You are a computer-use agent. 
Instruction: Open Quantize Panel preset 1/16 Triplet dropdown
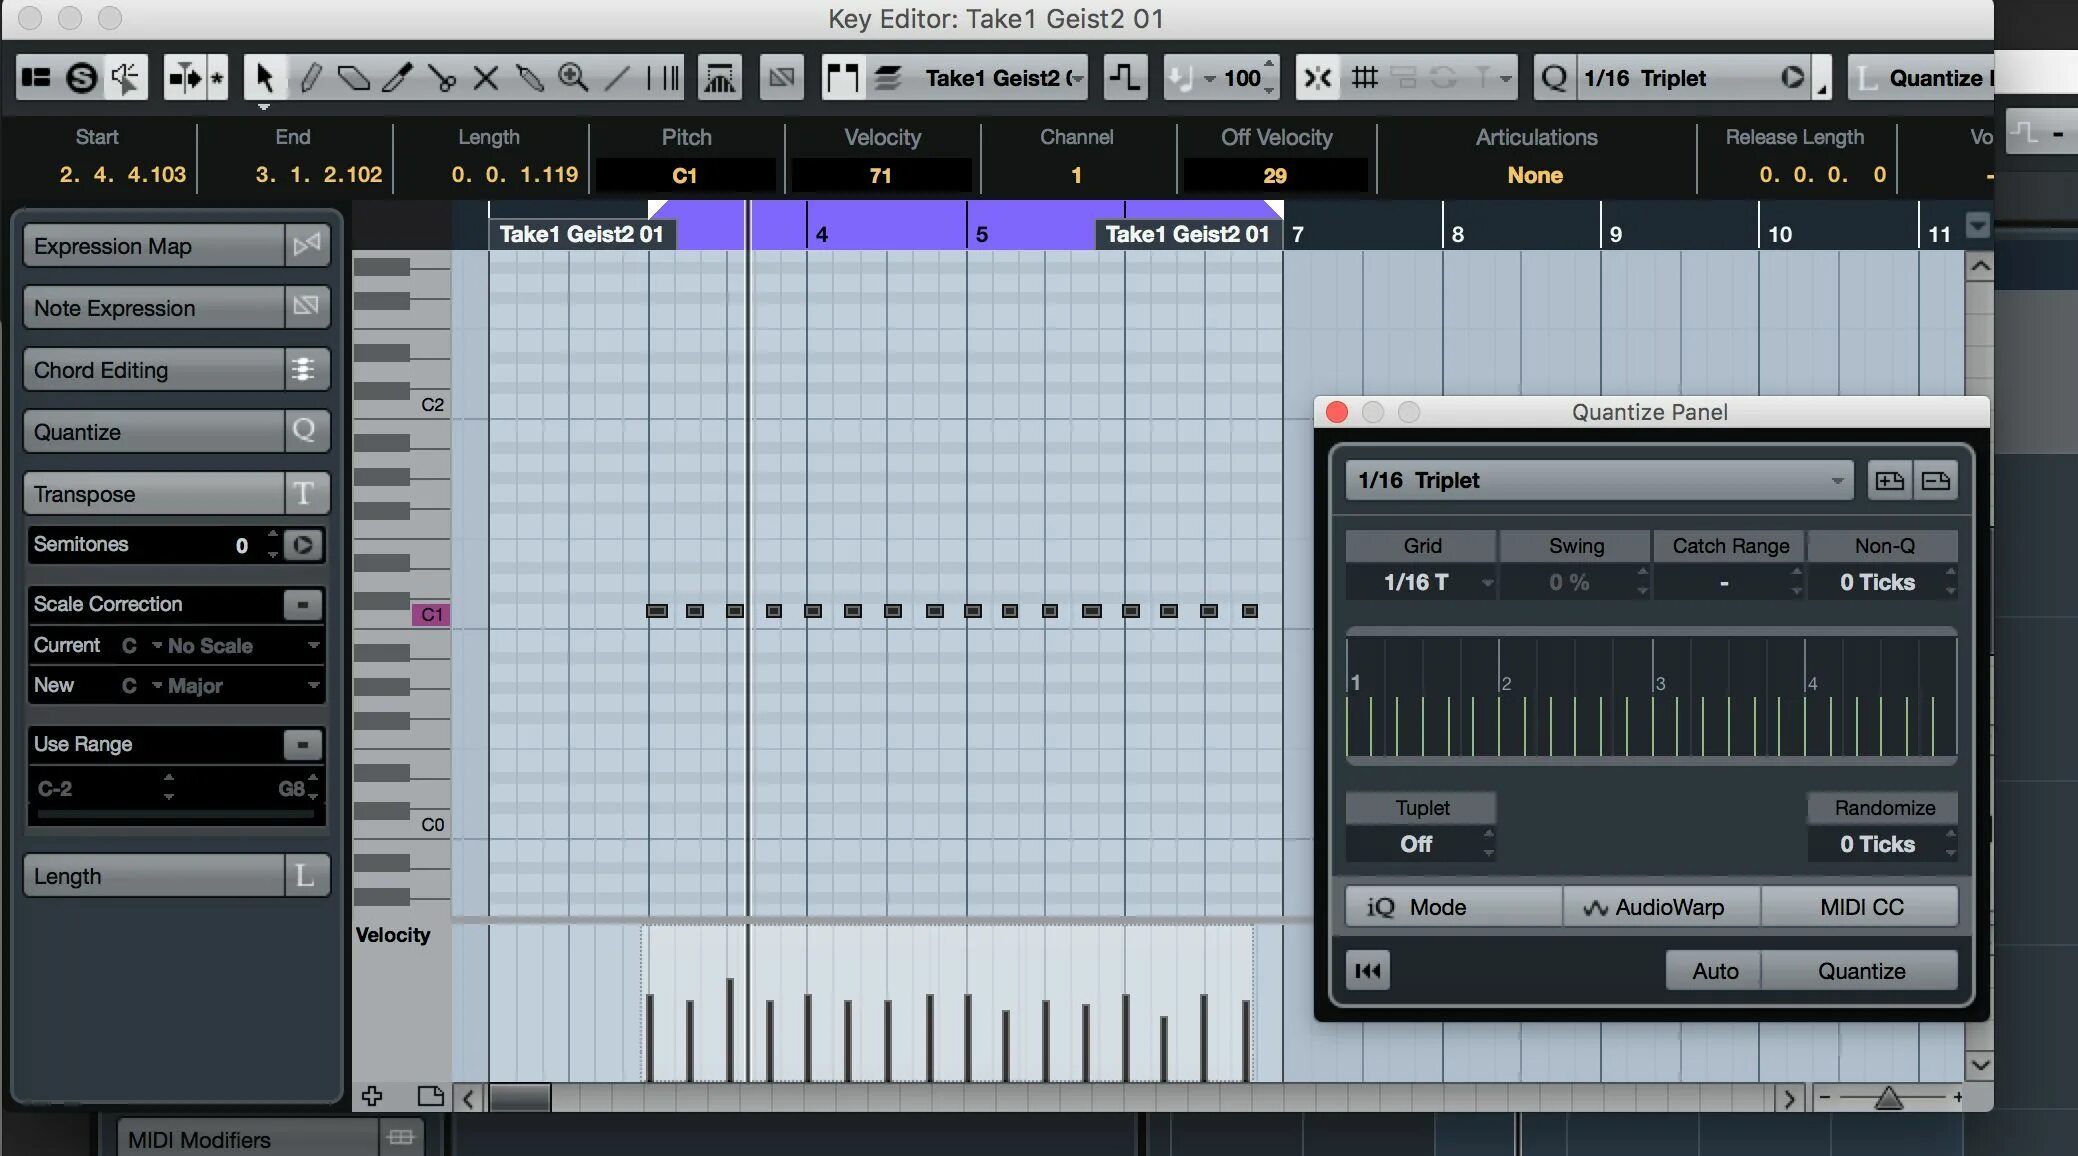pyautogui.click(x=1599, y=481)
